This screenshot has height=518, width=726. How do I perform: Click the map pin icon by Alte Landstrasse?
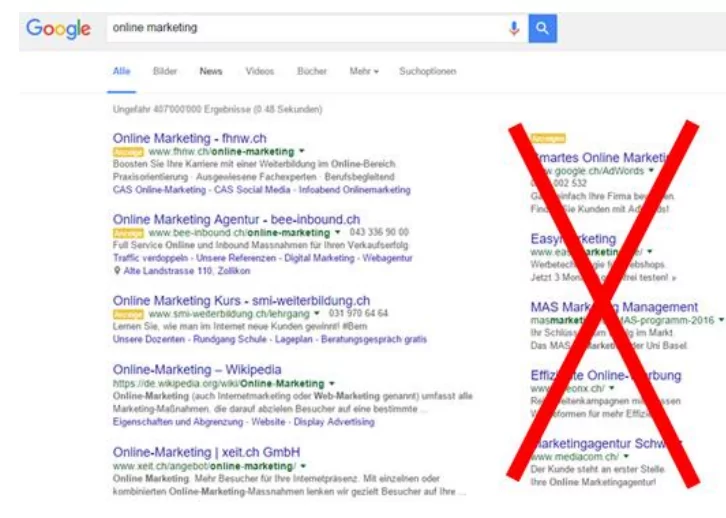point(117,270)
